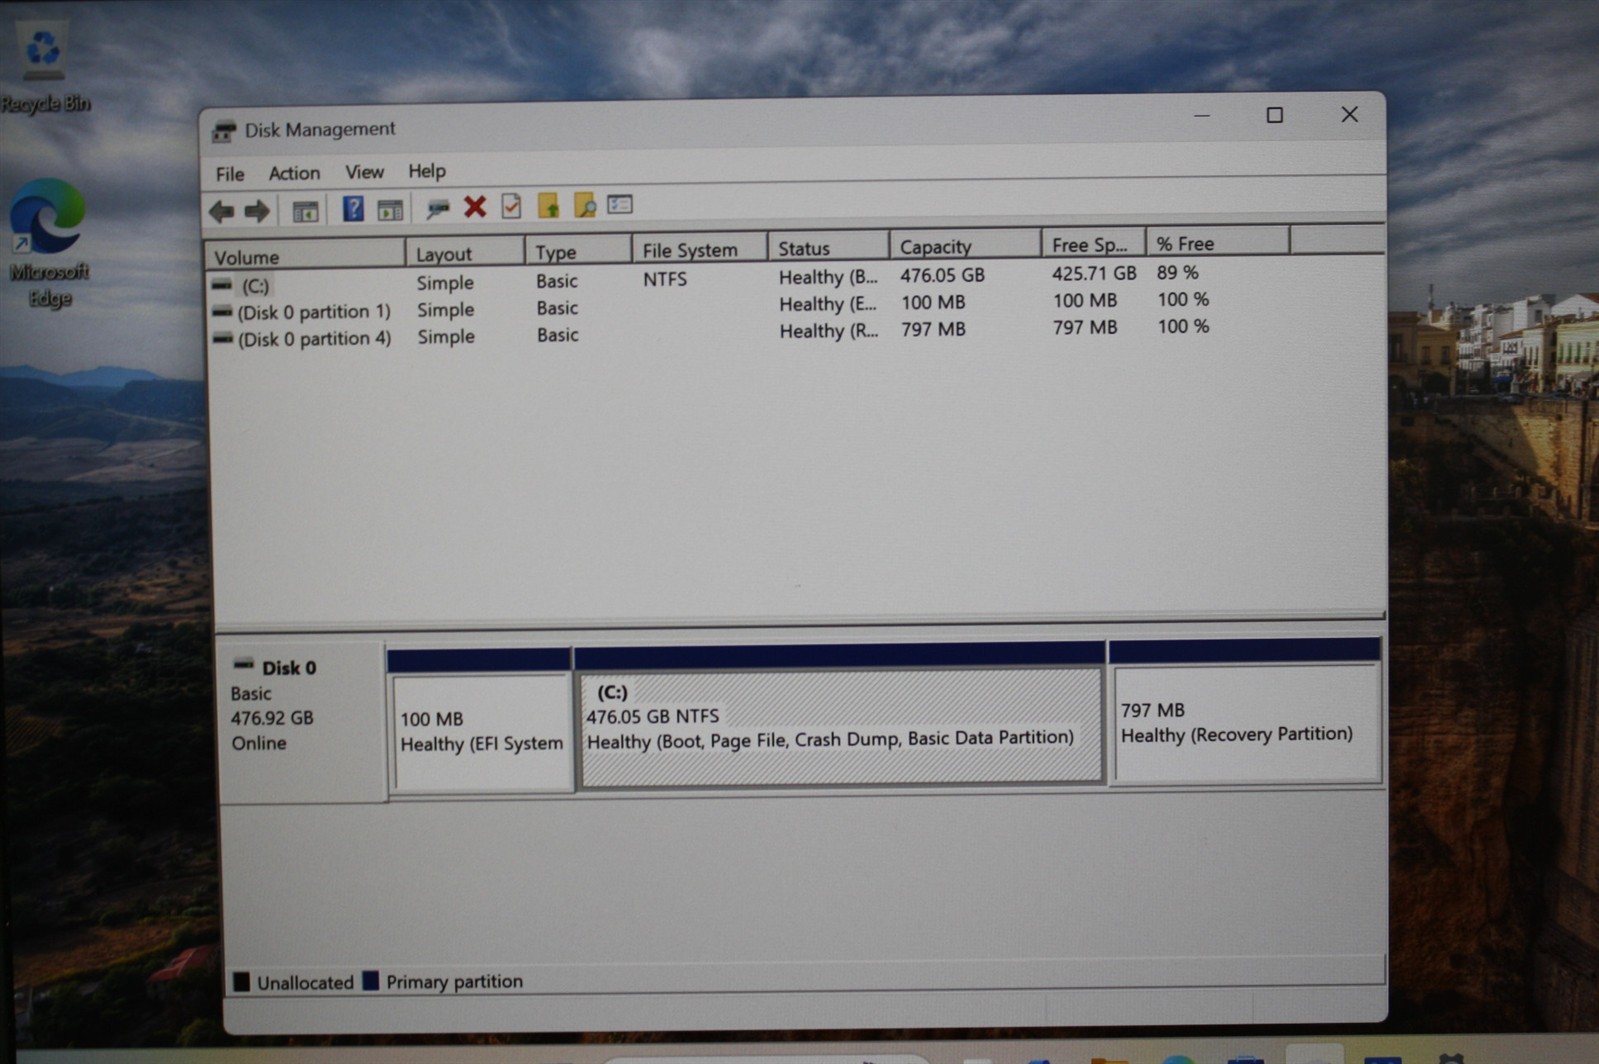This screenshot has width=1599, height=1064.
Task: Sort by the File System column header
Action: 700,249
